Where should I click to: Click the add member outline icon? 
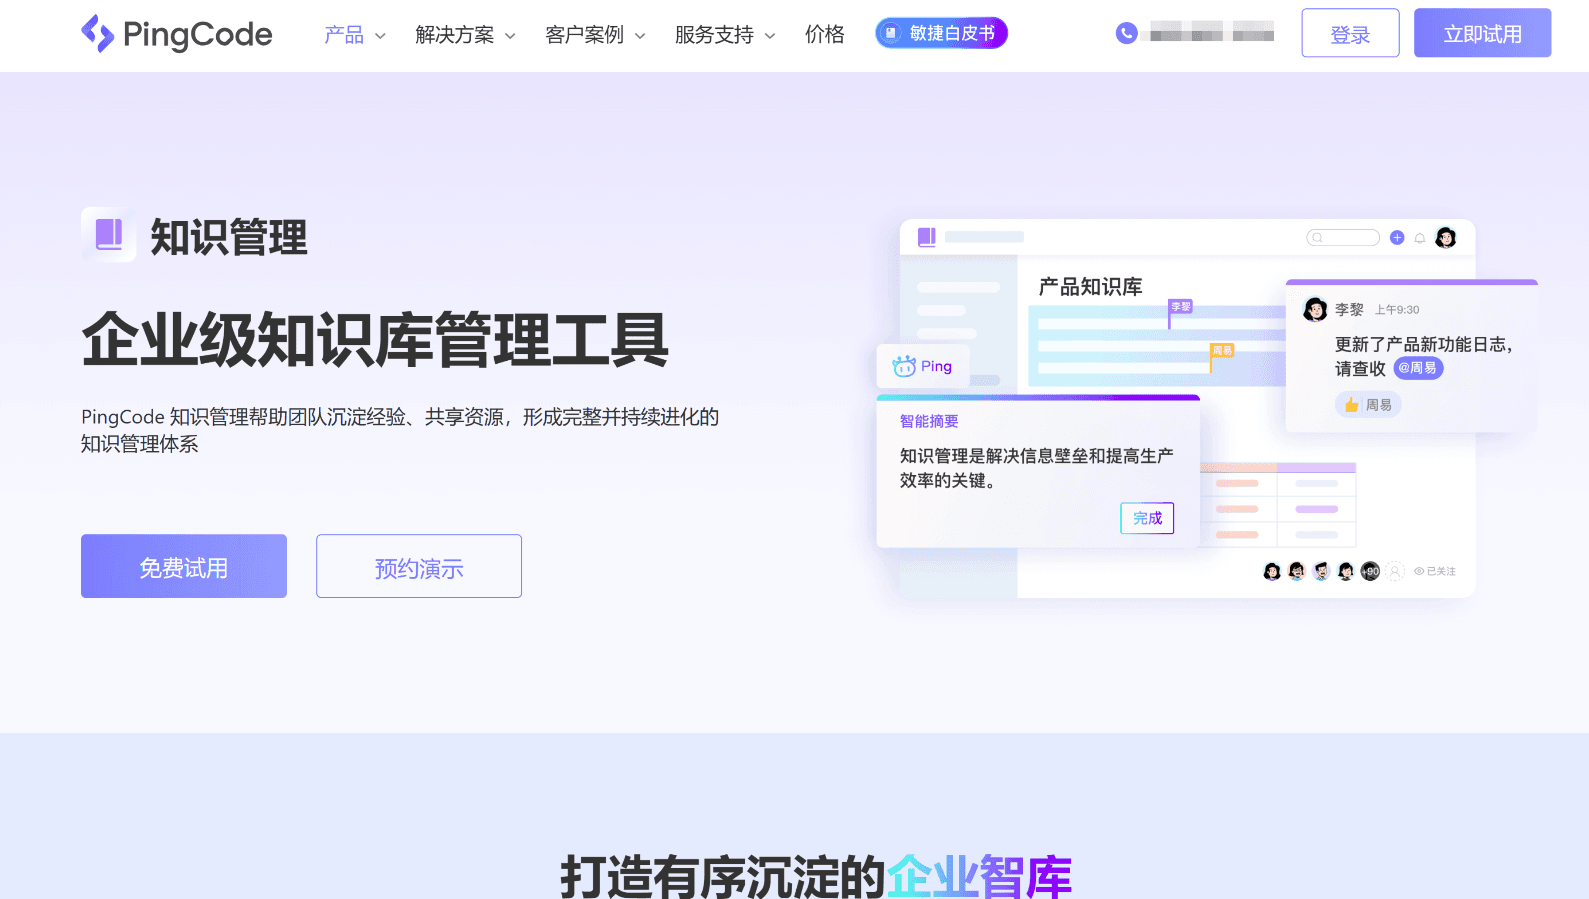click(x=1395, y=572)
